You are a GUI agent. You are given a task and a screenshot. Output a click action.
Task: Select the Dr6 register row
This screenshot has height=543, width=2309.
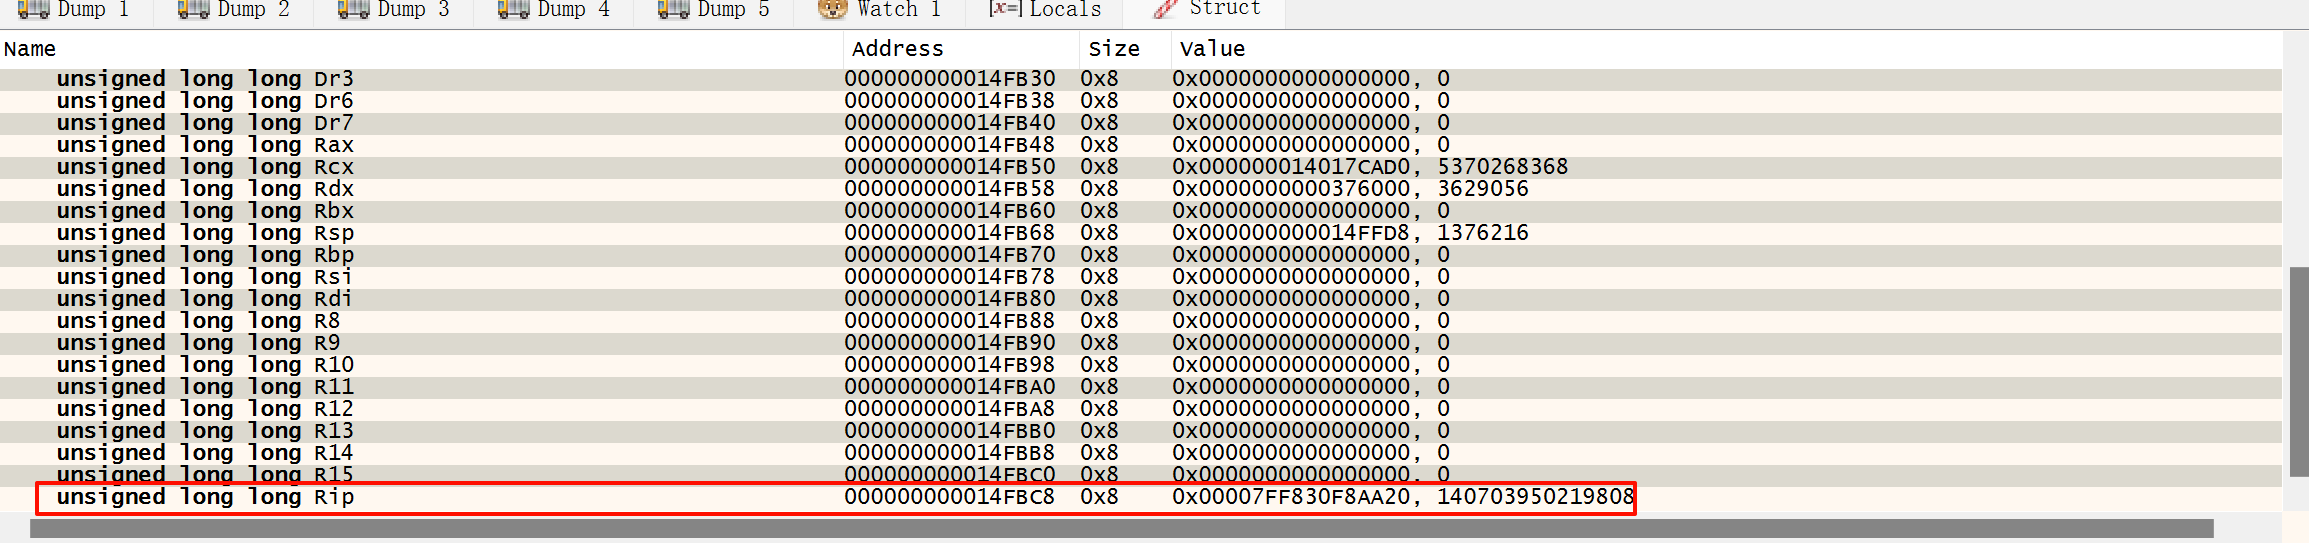[x=1140, y=101]
